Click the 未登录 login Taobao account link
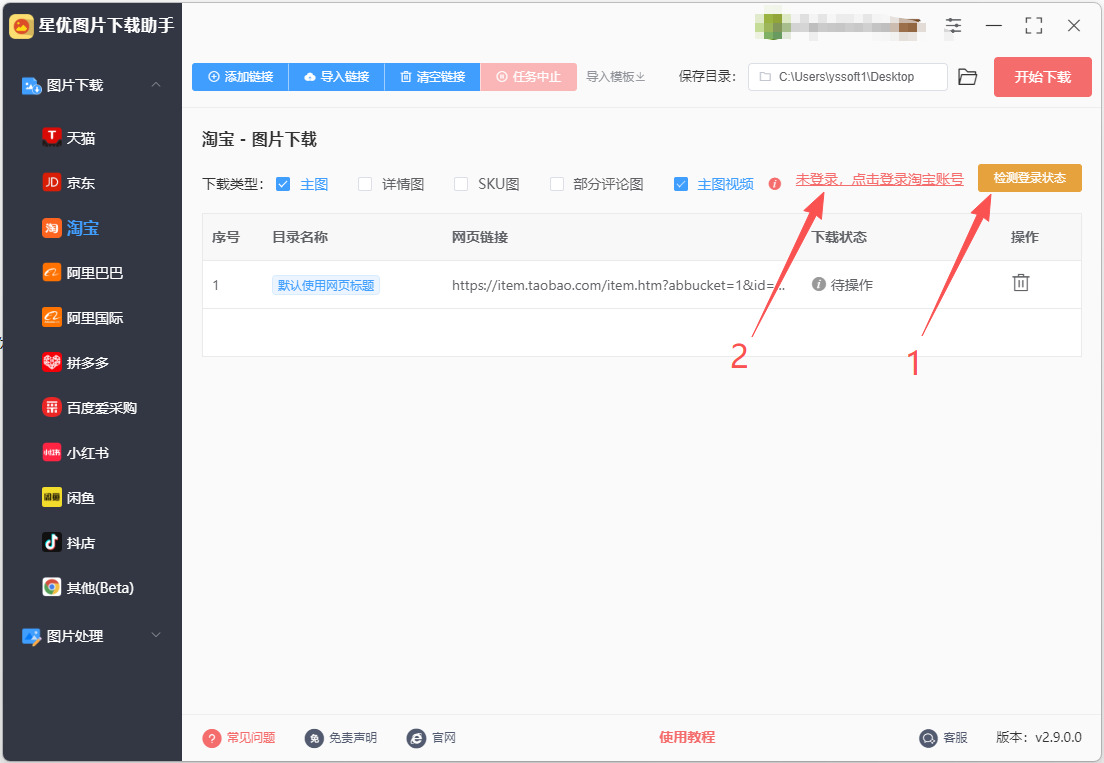Viewport: 1104px width, 763px height. (879, 179)
